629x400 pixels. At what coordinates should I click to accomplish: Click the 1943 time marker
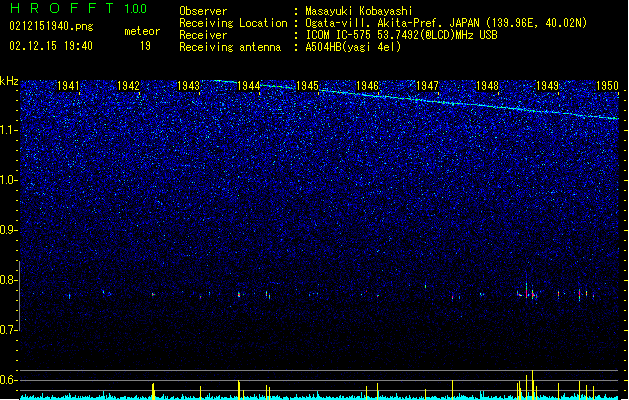coord(188,85)
